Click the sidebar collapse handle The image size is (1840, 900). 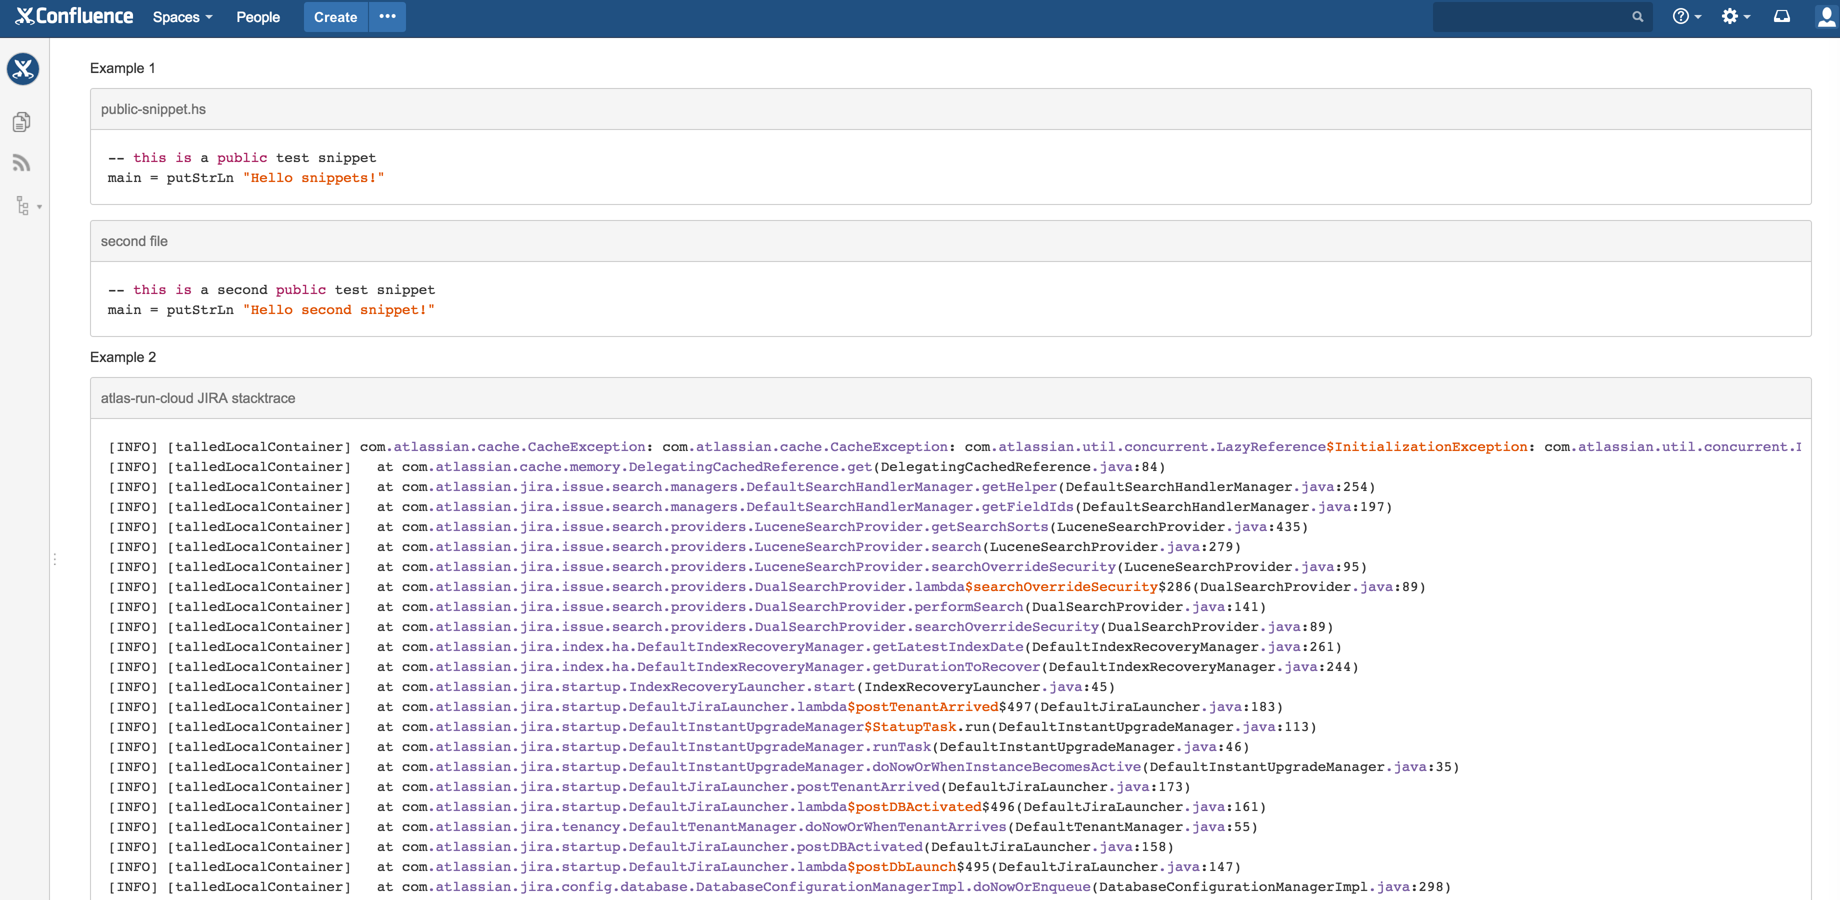click(x=54, y=559)
